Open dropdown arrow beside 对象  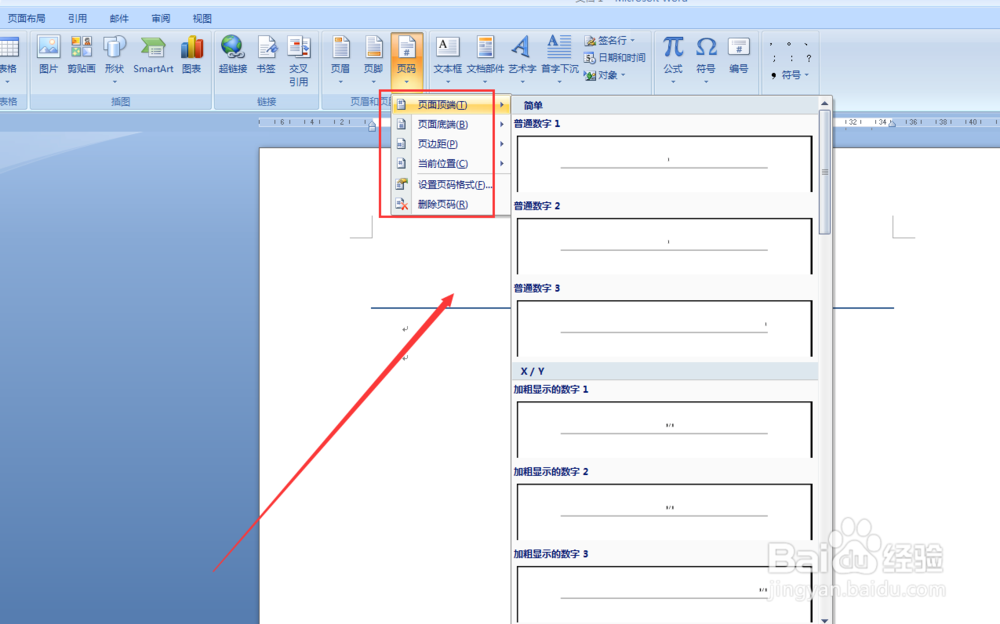(623, 75)
